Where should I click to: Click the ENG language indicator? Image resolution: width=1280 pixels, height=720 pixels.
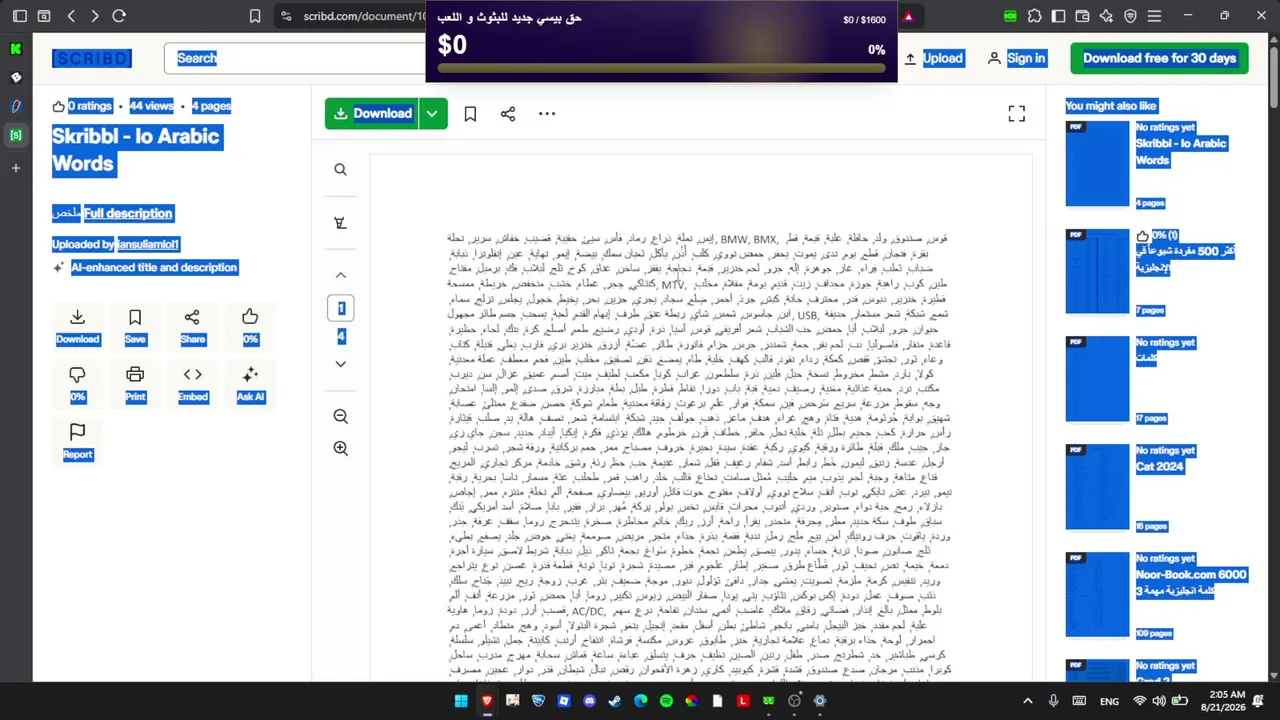point(1109,701)
